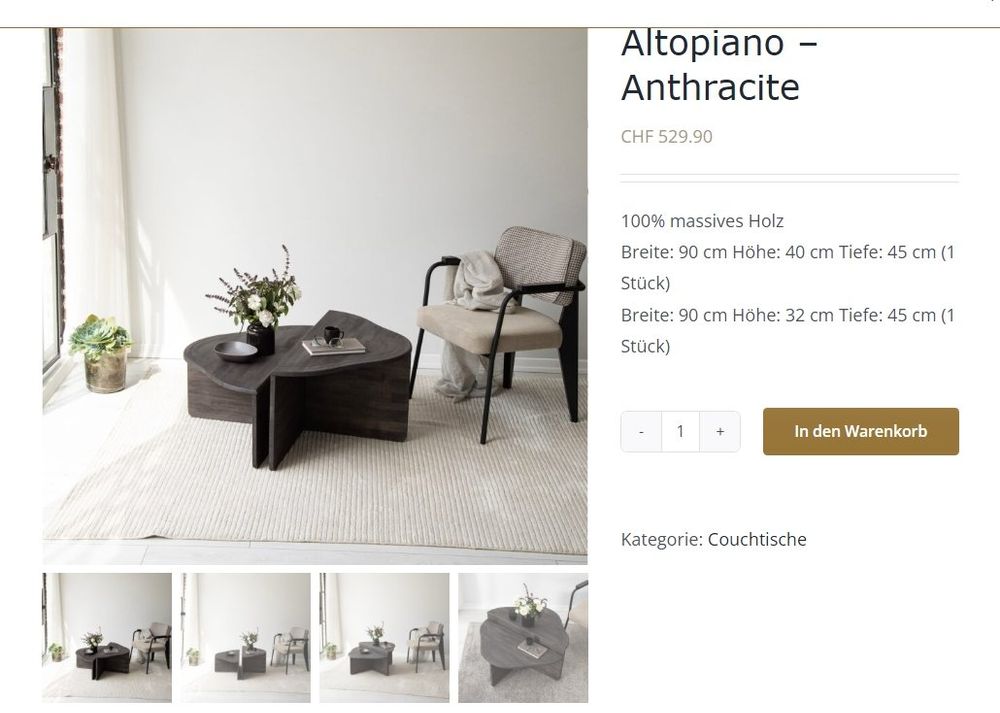Screen dimensions: 1000x713
Task: Select the fourth thumbnail showing table top view
Action: pos(523,638)
